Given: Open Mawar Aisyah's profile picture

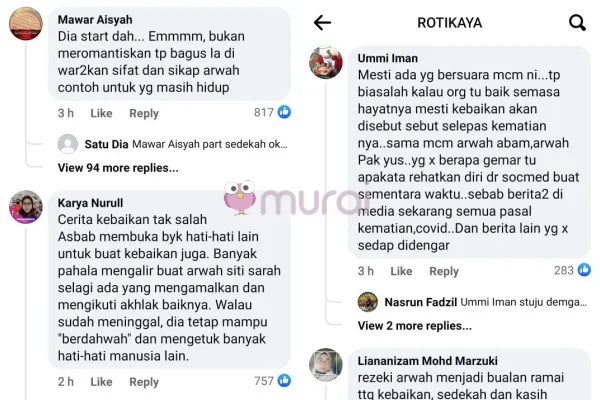Looking at the screenshot, I should tap(26, 24).
